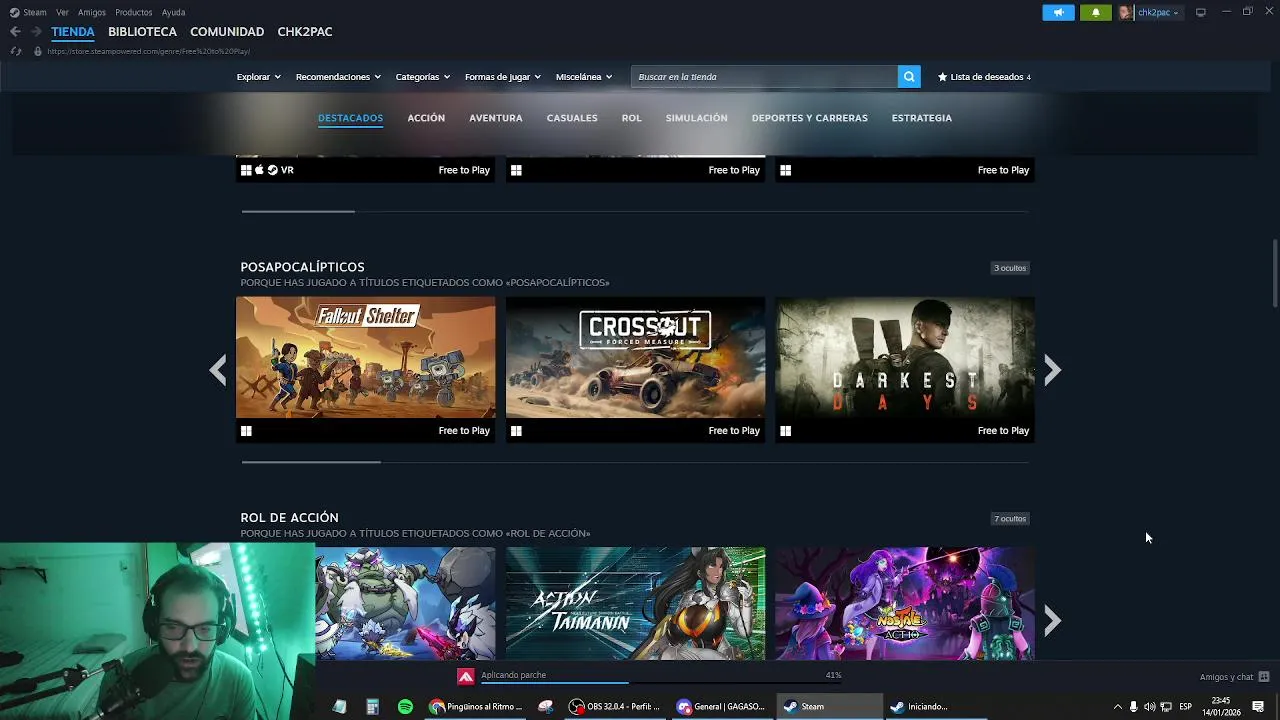Image resolution: width=1280 pixels, height=720 pixels.
Task: Click in the Buscar en la tienda field
Action: (765, 77)
